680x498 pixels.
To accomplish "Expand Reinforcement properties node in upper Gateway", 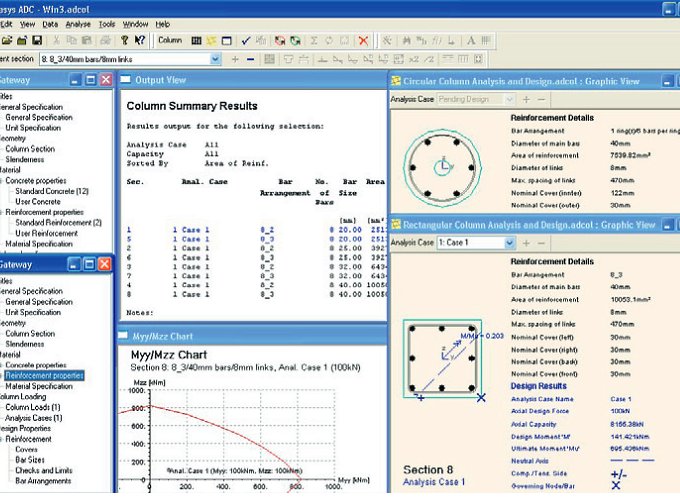I will point(2,213).
